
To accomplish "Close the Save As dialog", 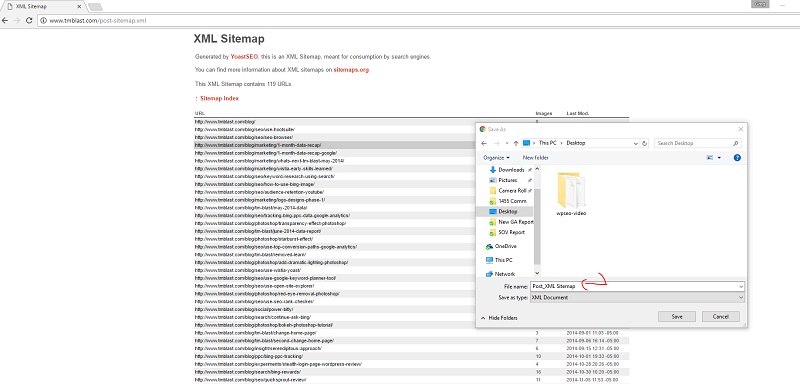I will [740, 130].
